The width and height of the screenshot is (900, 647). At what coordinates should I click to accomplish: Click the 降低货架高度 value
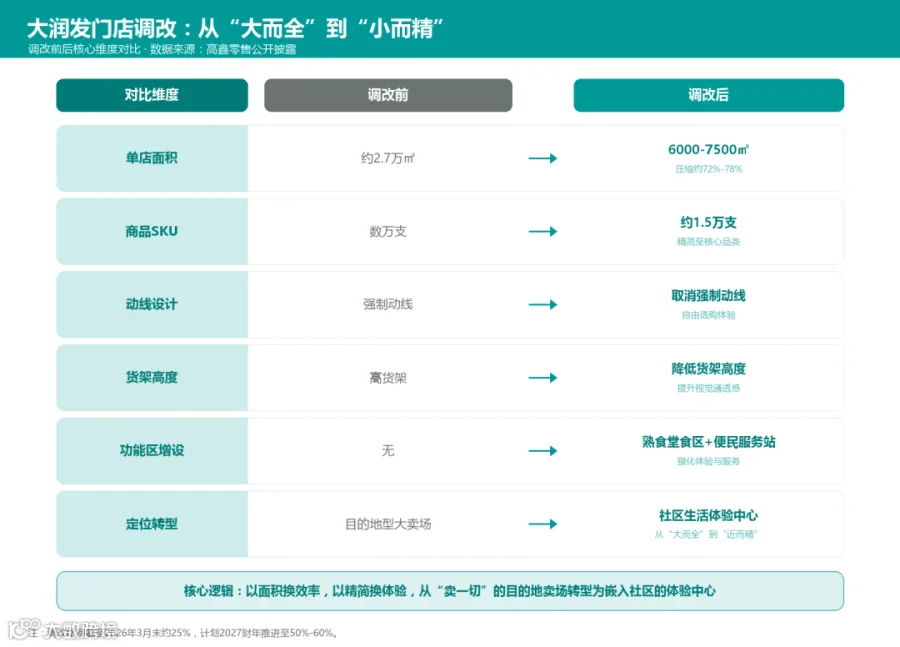[708, 369]
